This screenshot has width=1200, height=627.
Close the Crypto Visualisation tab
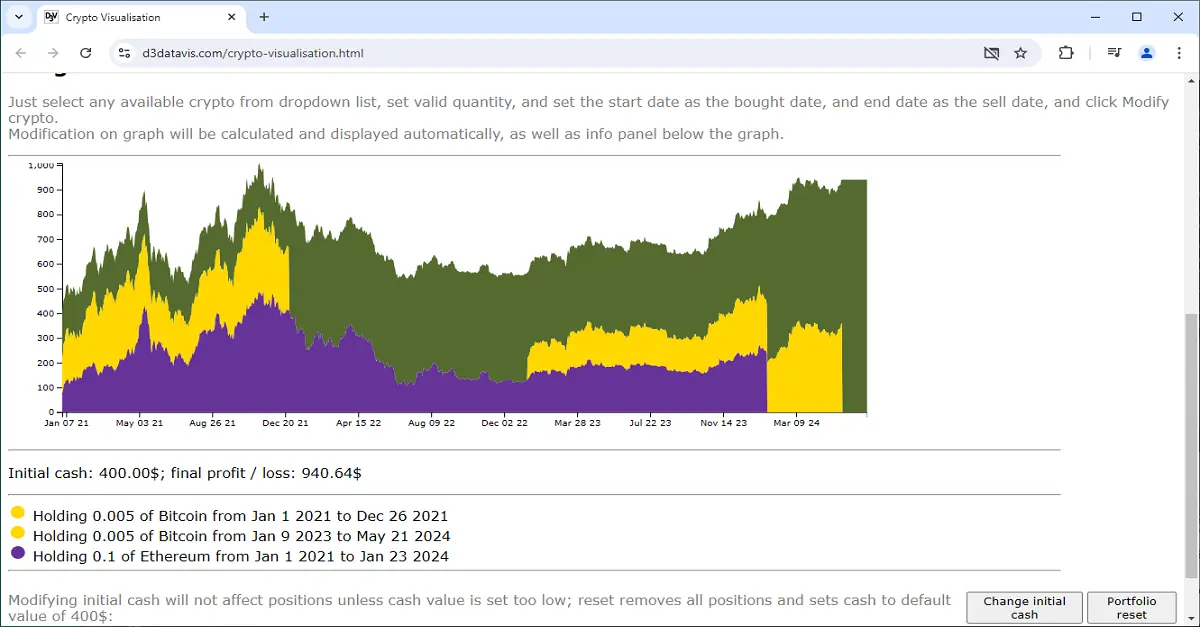tap(231, 17)
